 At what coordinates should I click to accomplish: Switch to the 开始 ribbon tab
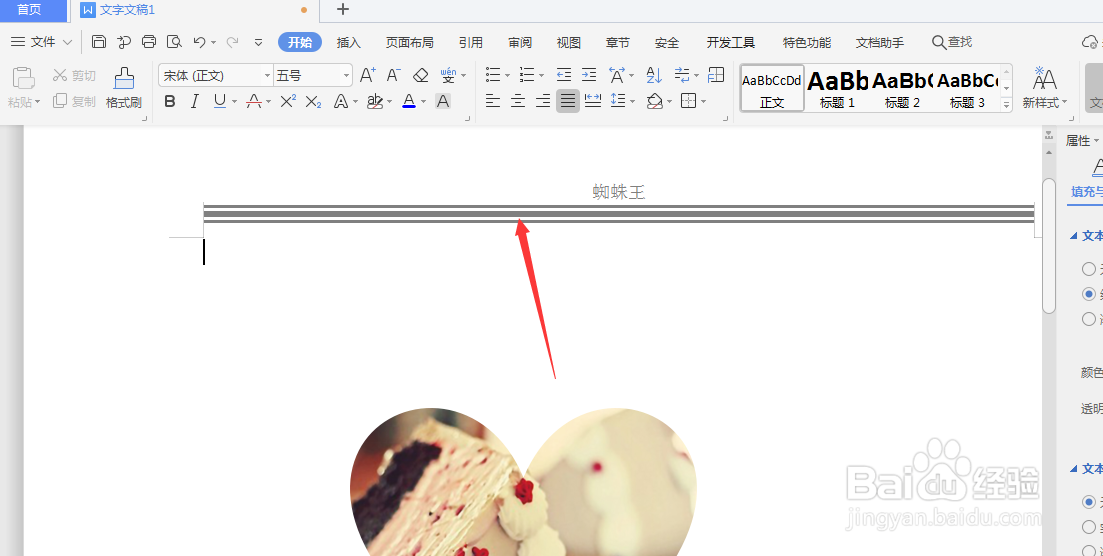tap(300, 42)
